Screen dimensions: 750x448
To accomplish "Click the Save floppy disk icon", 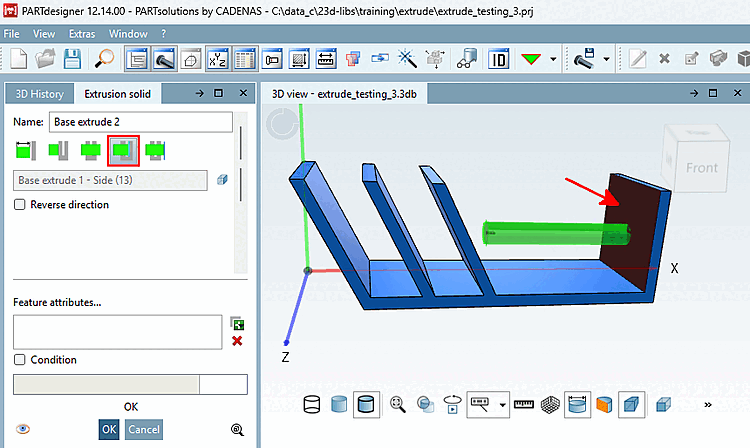I will (x=72, y=59).
